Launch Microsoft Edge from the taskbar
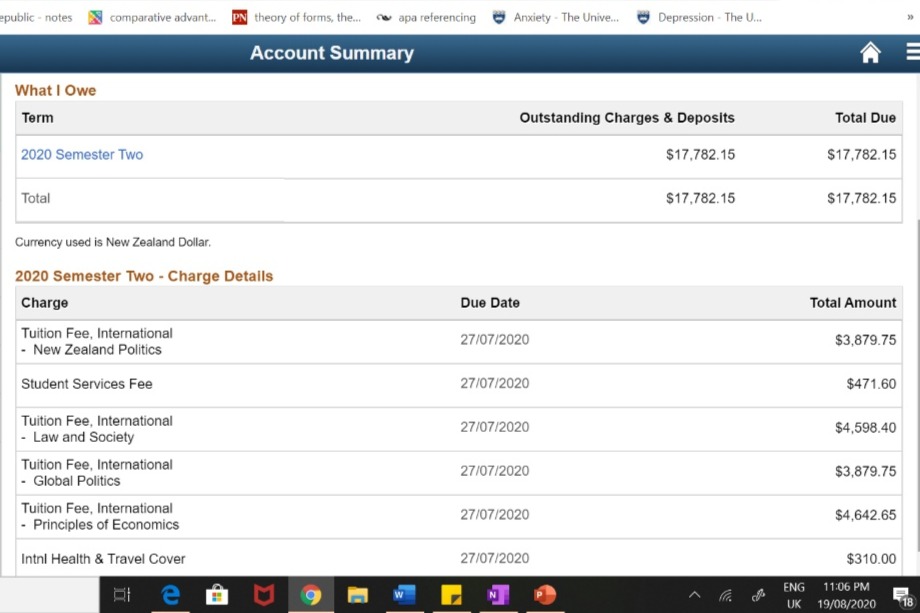Viewport: 920px width, 613px height. (x=170, y=595)
